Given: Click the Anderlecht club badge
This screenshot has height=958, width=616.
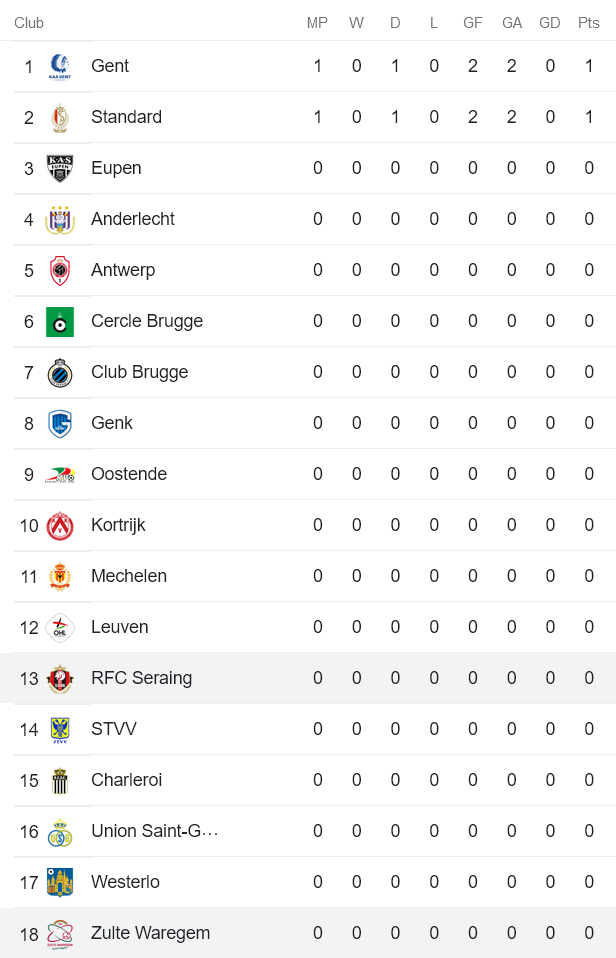Looking at the screenshot, I should [x=58, y=219].
